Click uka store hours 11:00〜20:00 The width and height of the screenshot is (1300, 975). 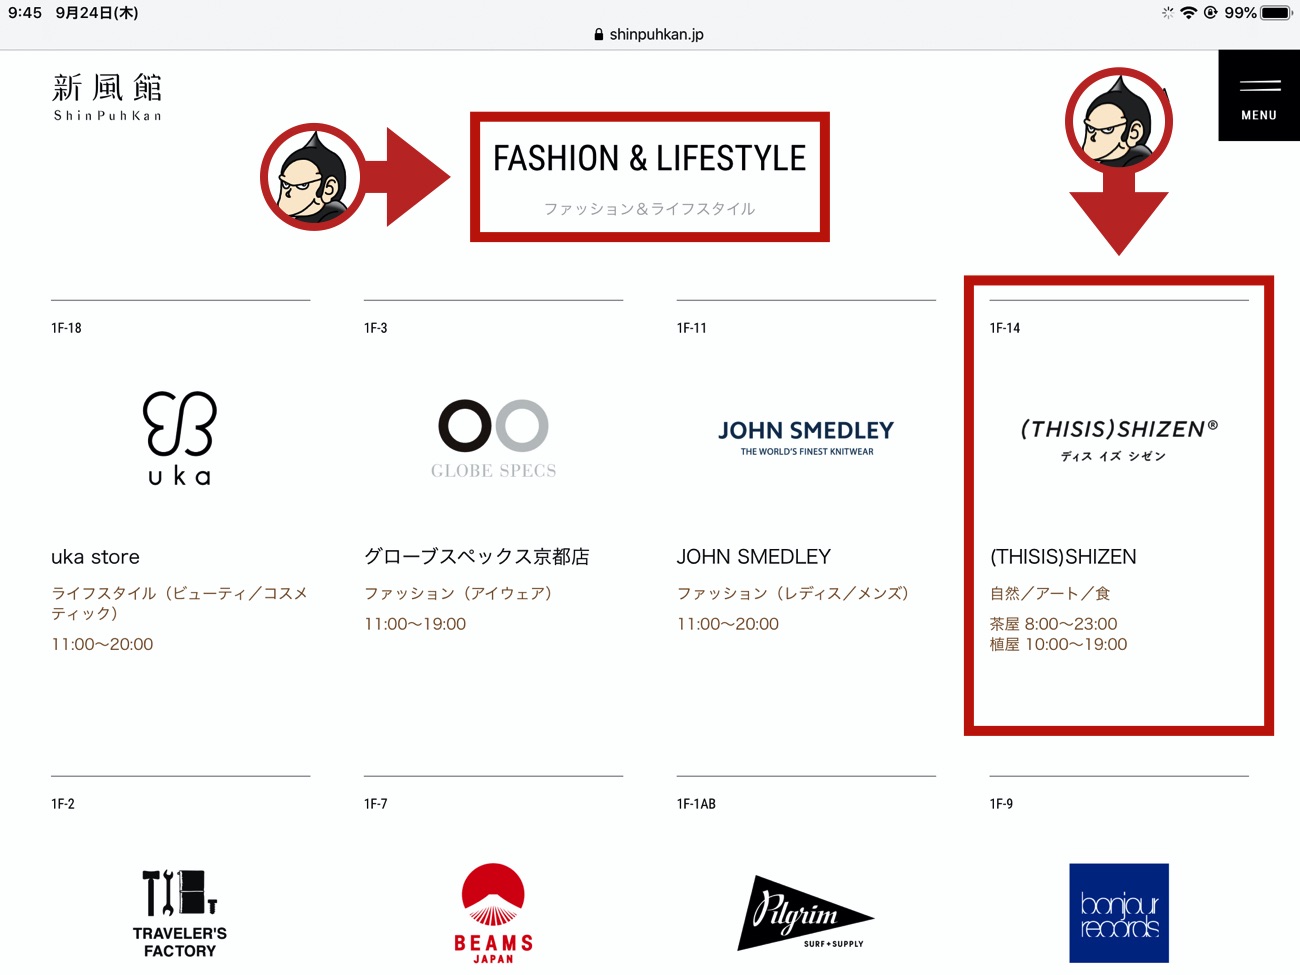(x=102, y=645)
